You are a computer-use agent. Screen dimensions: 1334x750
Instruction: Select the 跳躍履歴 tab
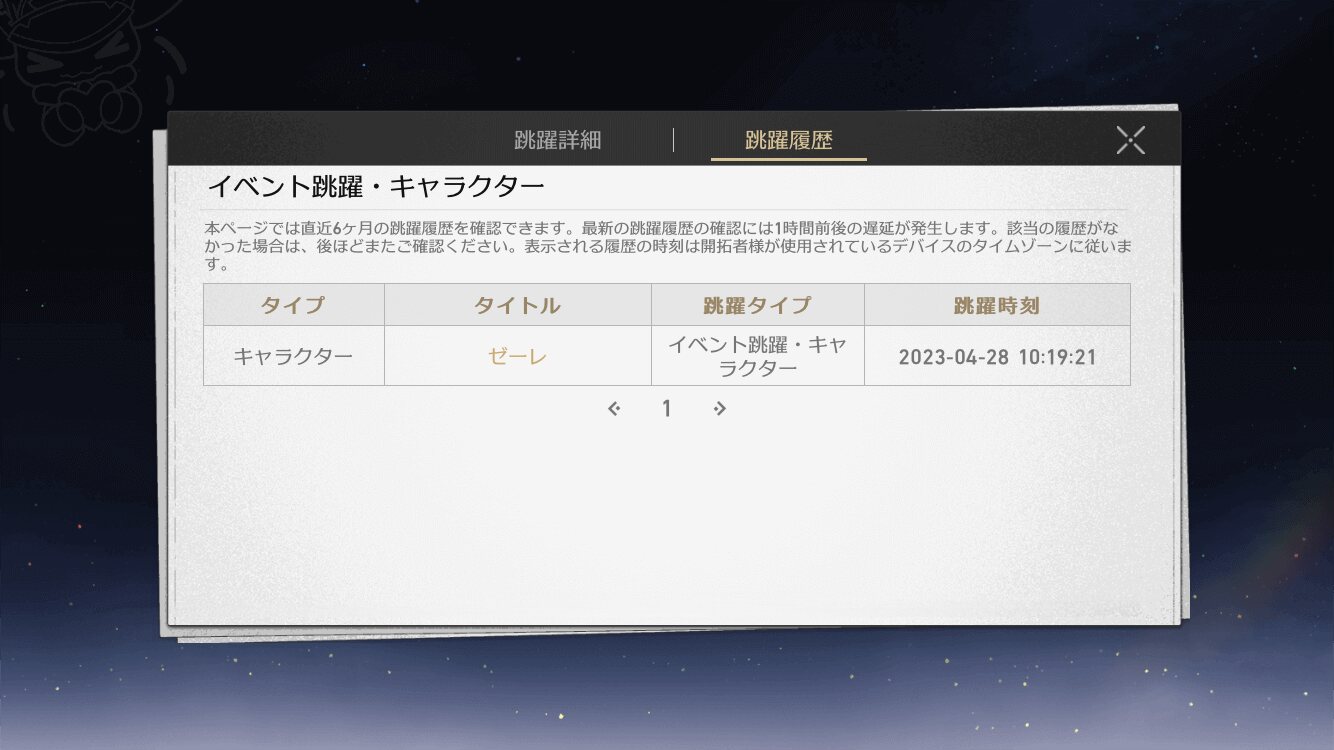pos(788,140)
